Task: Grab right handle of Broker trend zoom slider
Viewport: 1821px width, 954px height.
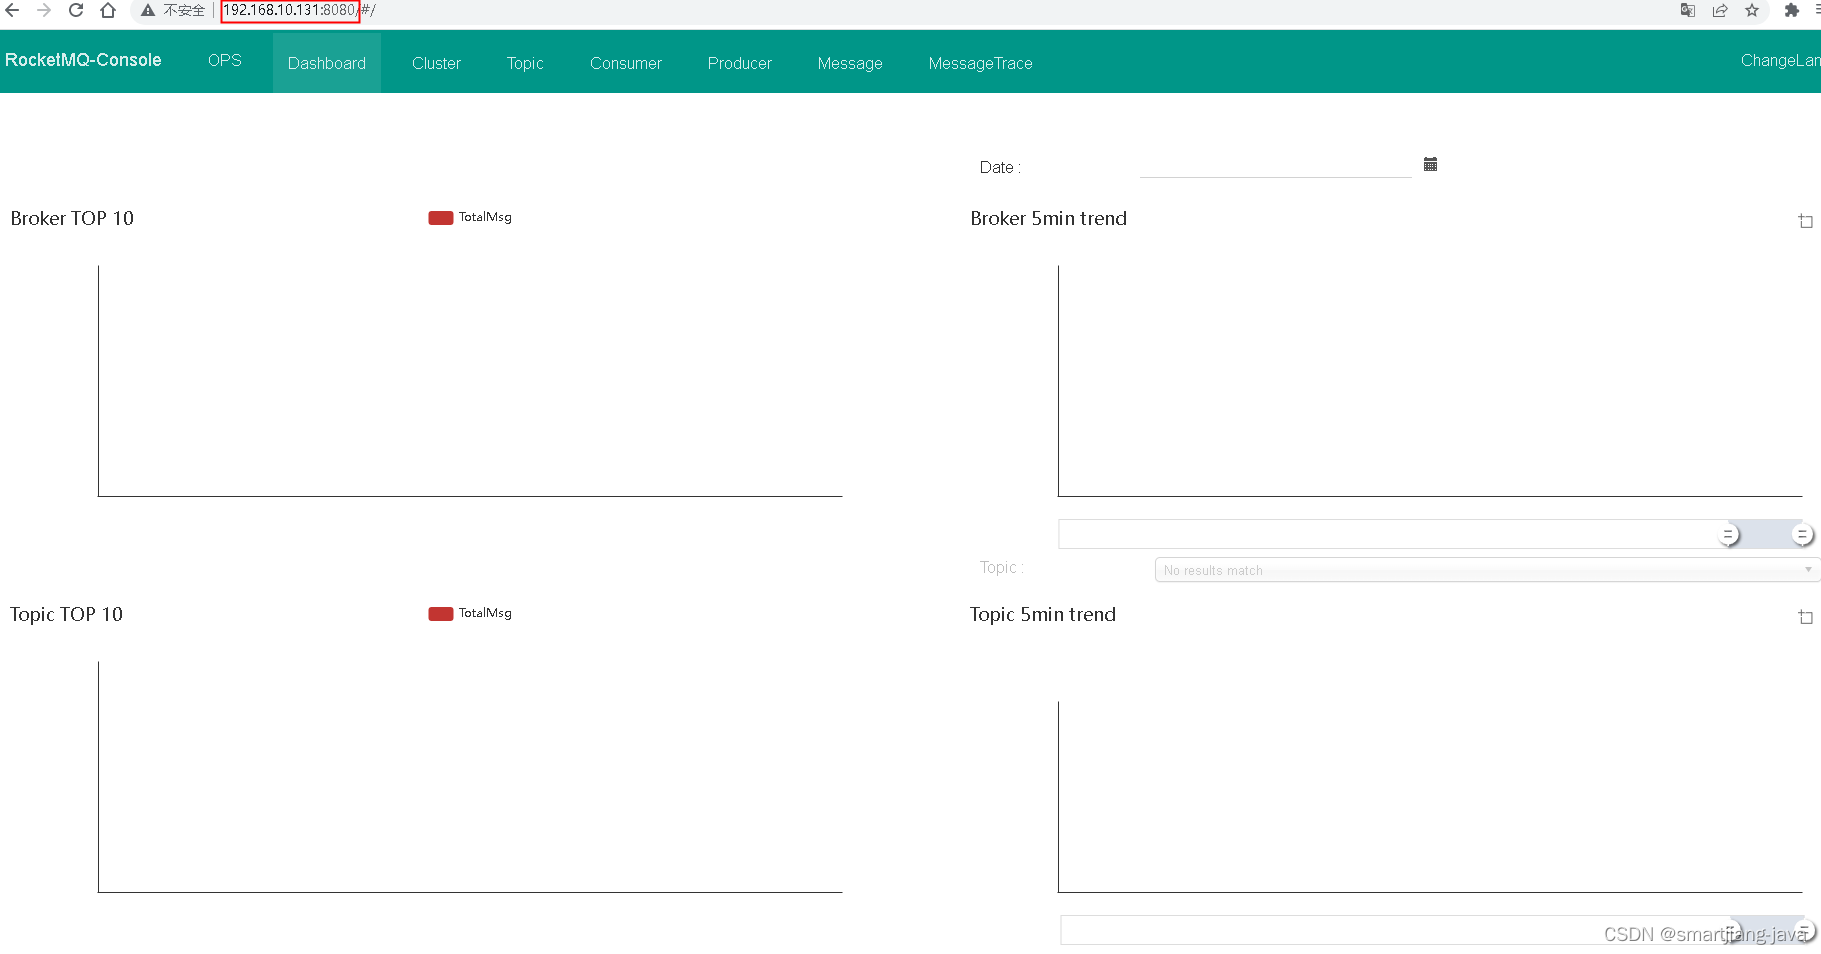Action: pyautogui.click(x=1803, y=535)
